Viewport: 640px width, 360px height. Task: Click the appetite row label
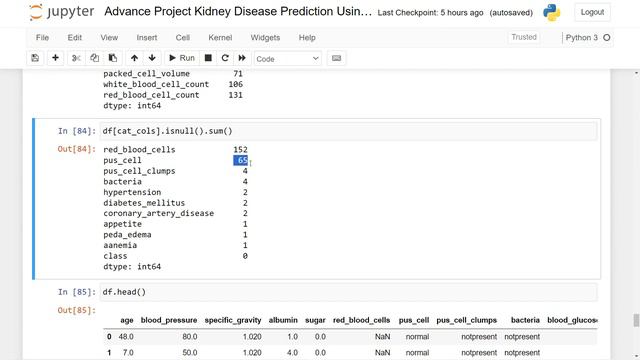(x=122, y=224)
